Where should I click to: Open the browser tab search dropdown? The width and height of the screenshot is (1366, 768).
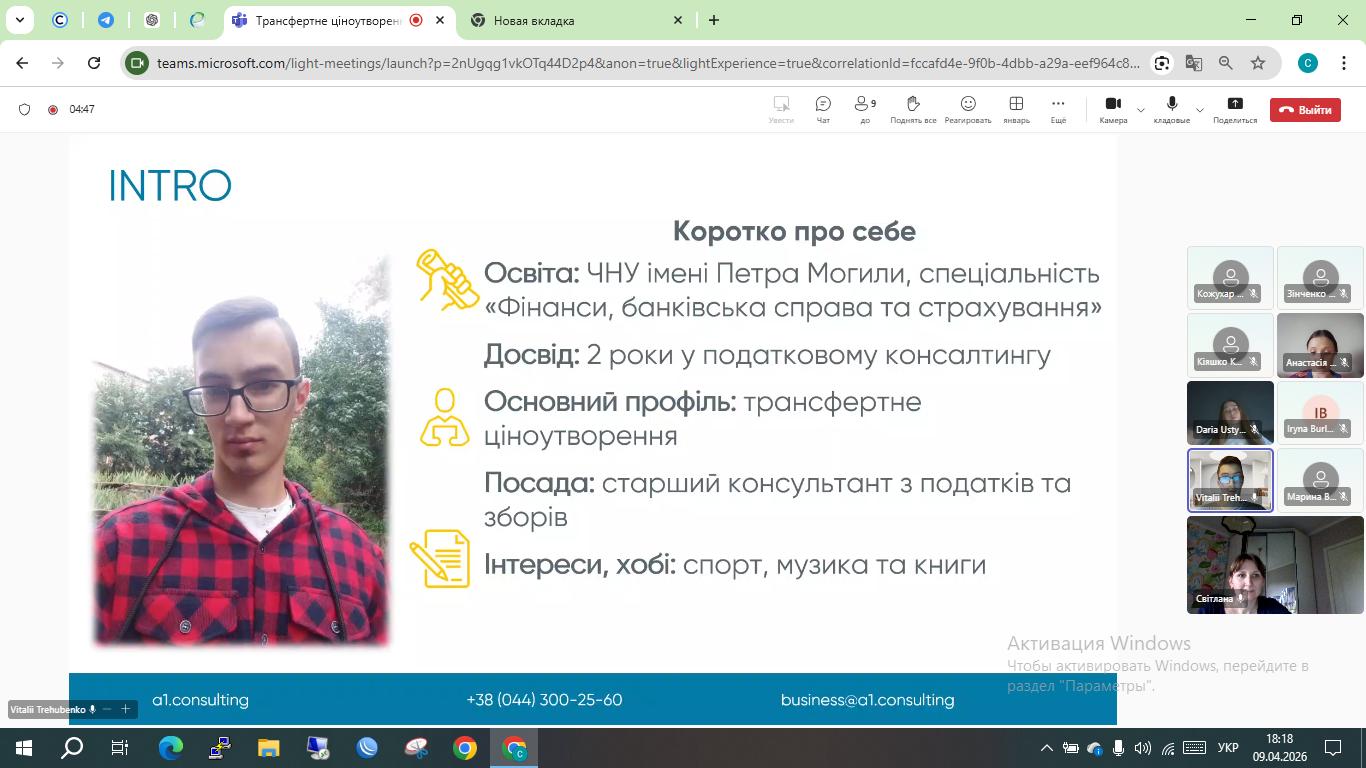19,20
